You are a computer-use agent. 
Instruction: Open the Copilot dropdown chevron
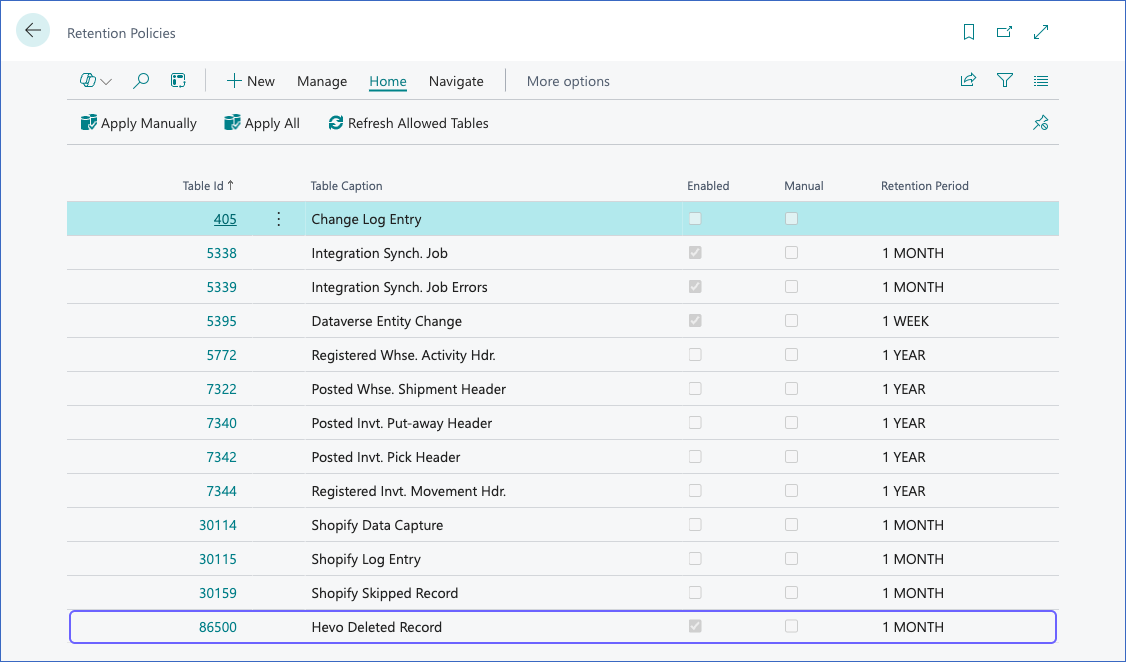(106, 82)
